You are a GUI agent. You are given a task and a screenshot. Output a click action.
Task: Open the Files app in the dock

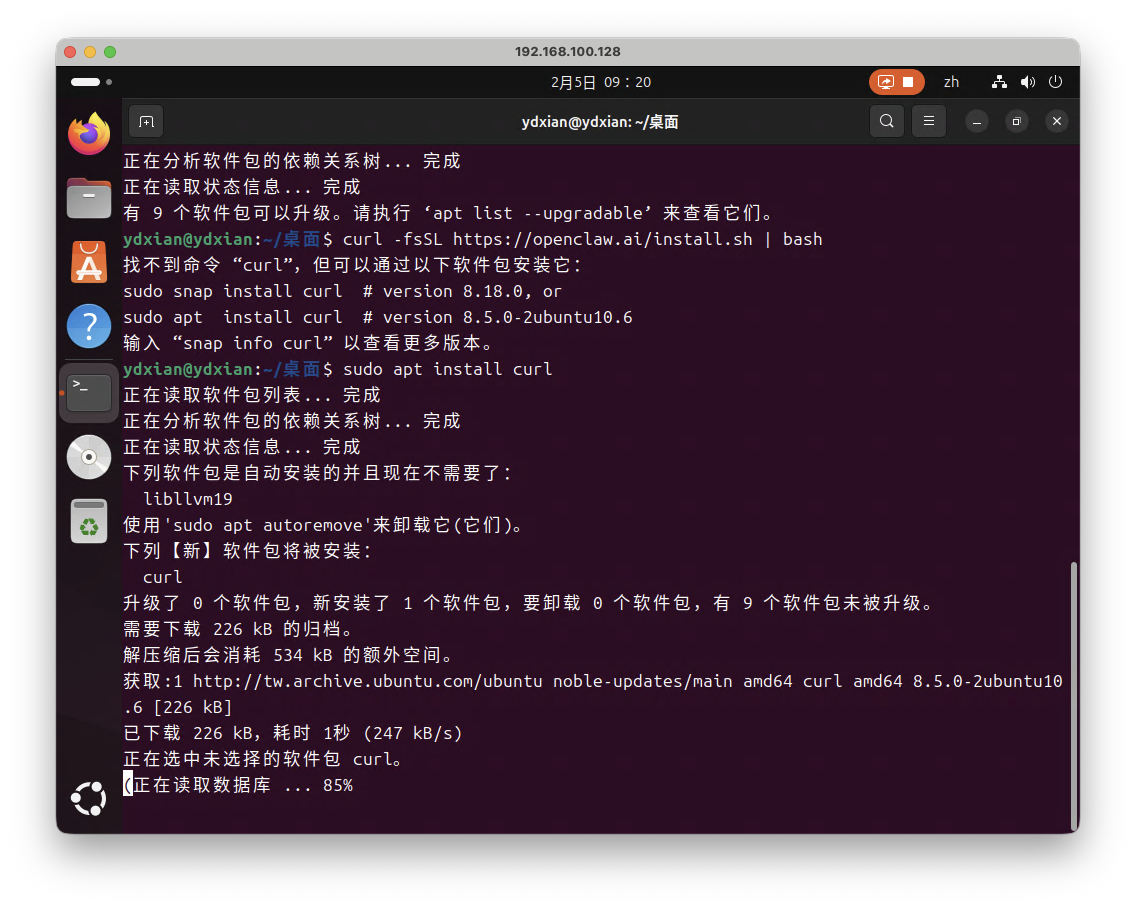[x=88, y=198]
